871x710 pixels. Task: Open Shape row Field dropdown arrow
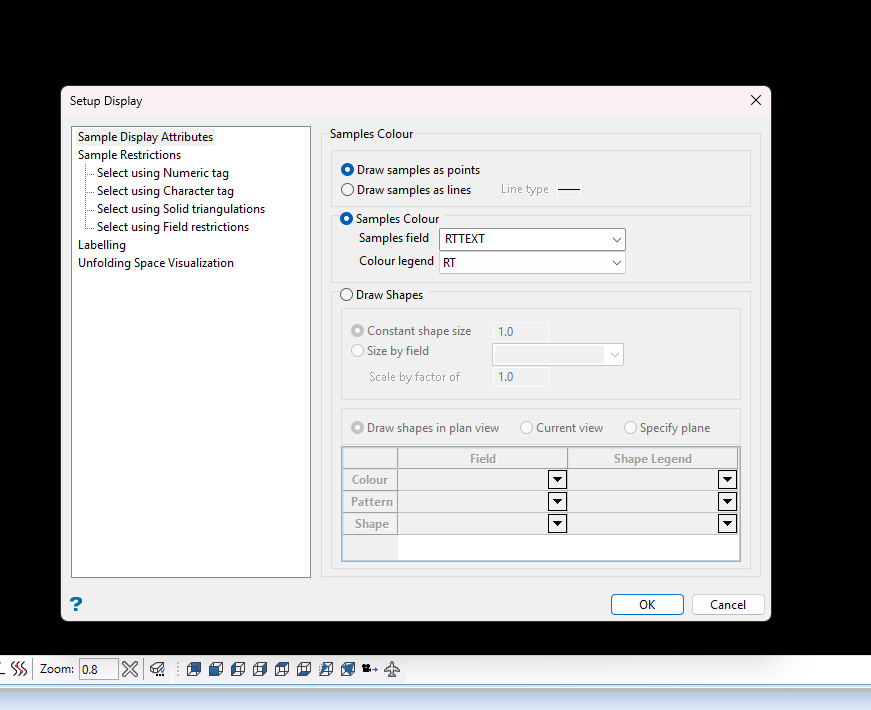[557, 523]
